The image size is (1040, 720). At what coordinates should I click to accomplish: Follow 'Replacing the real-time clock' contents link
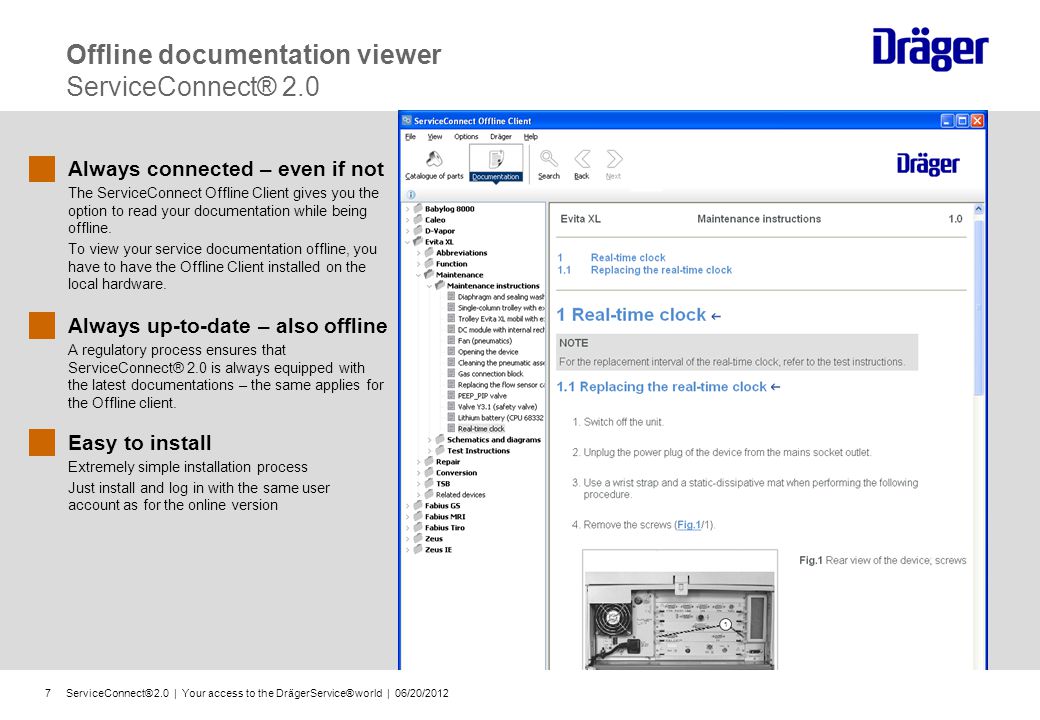tap(661, 270)
